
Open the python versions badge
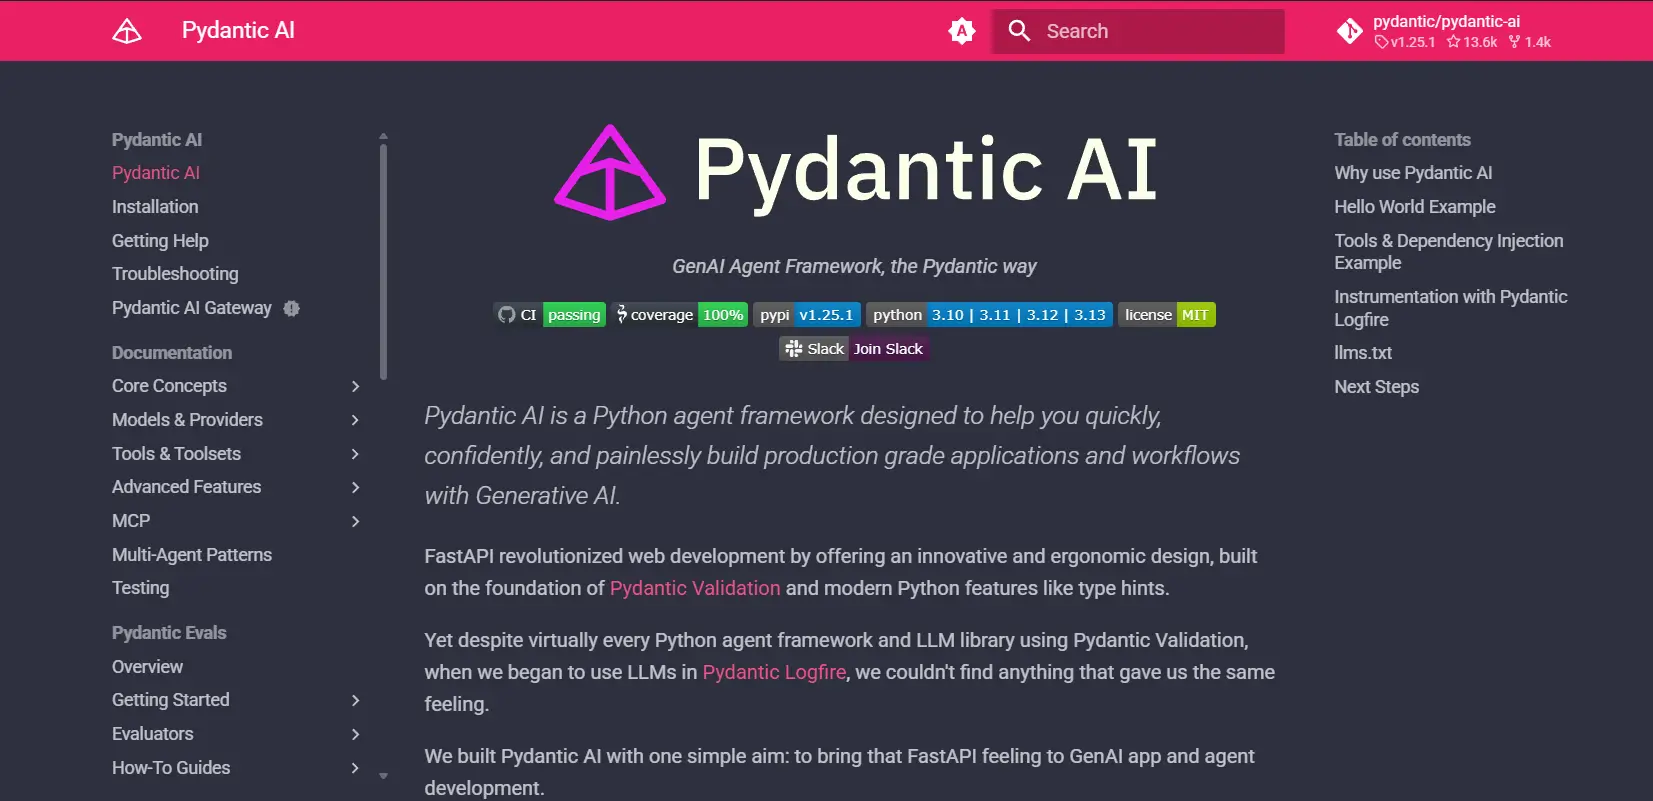(x=989, y=315)
